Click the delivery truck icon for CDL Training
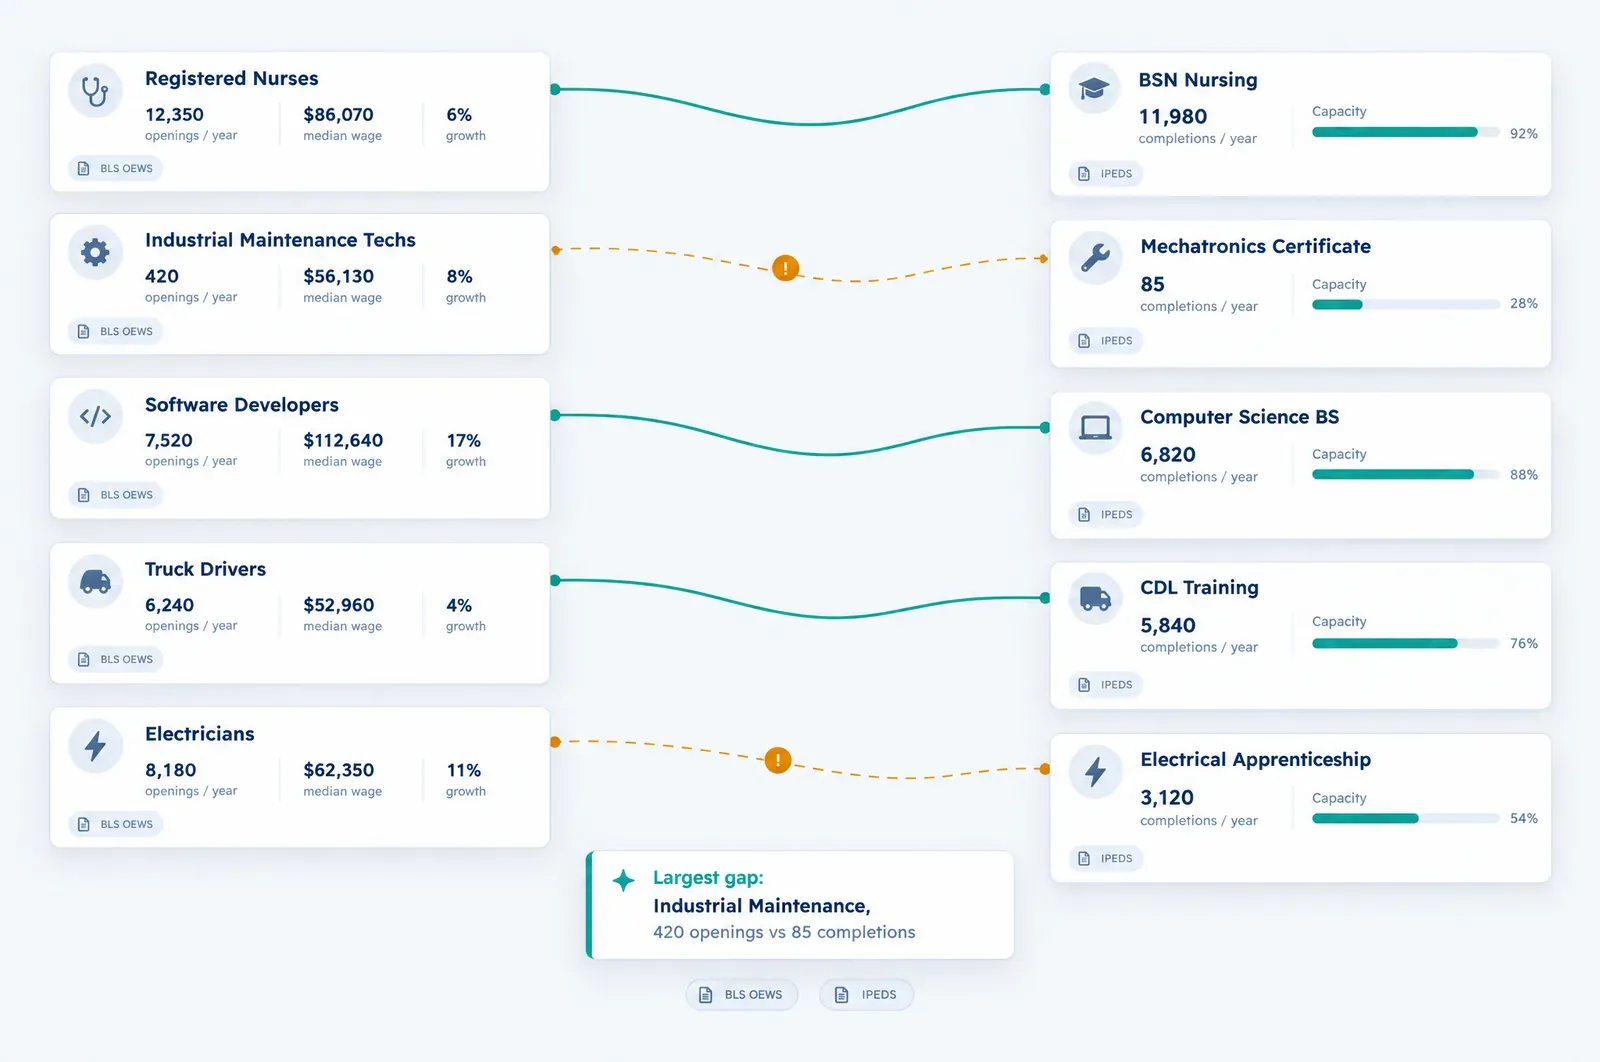Viewport: 1600px width, 1062px height. coord(1095,598)
